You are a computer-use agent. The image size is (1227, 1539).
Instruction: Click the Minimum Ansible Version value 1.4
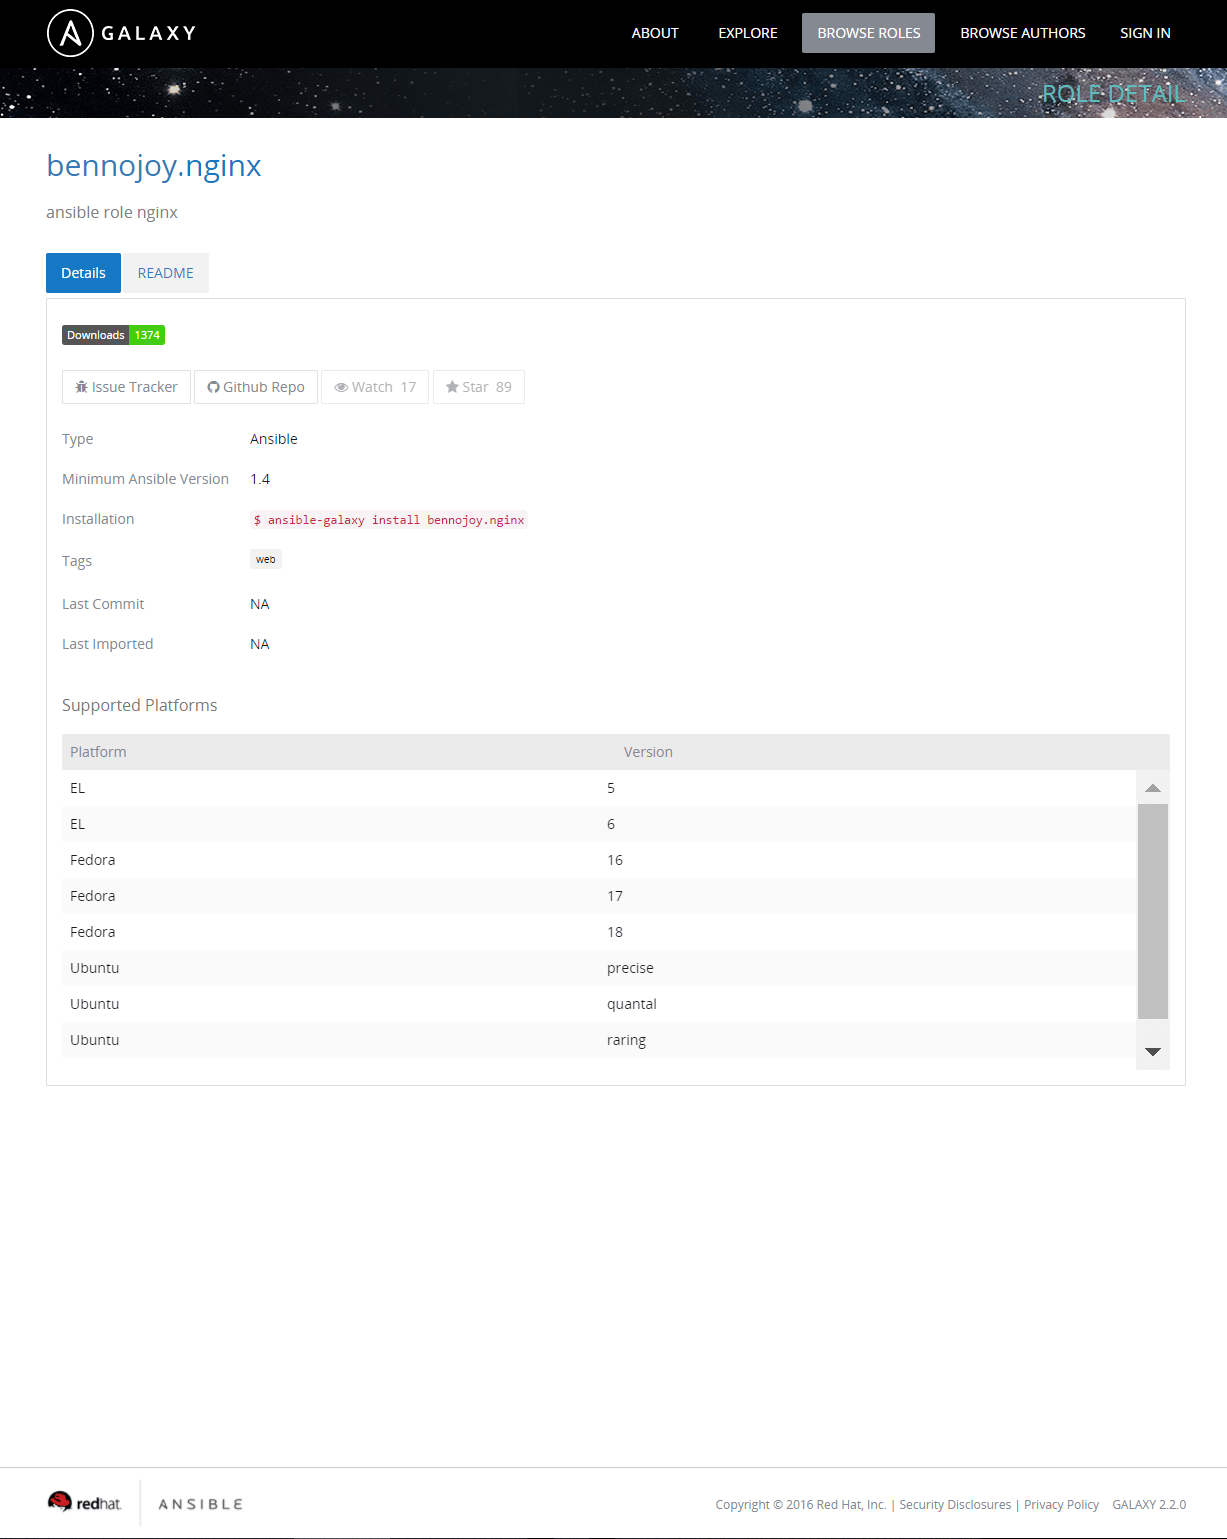(x=260, y=479)
